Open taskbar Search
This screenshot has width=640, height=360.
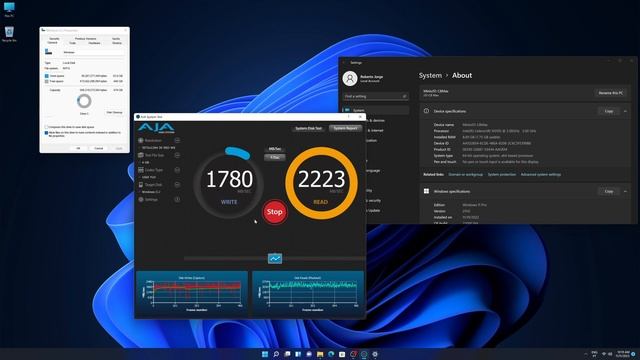point(276,354)
